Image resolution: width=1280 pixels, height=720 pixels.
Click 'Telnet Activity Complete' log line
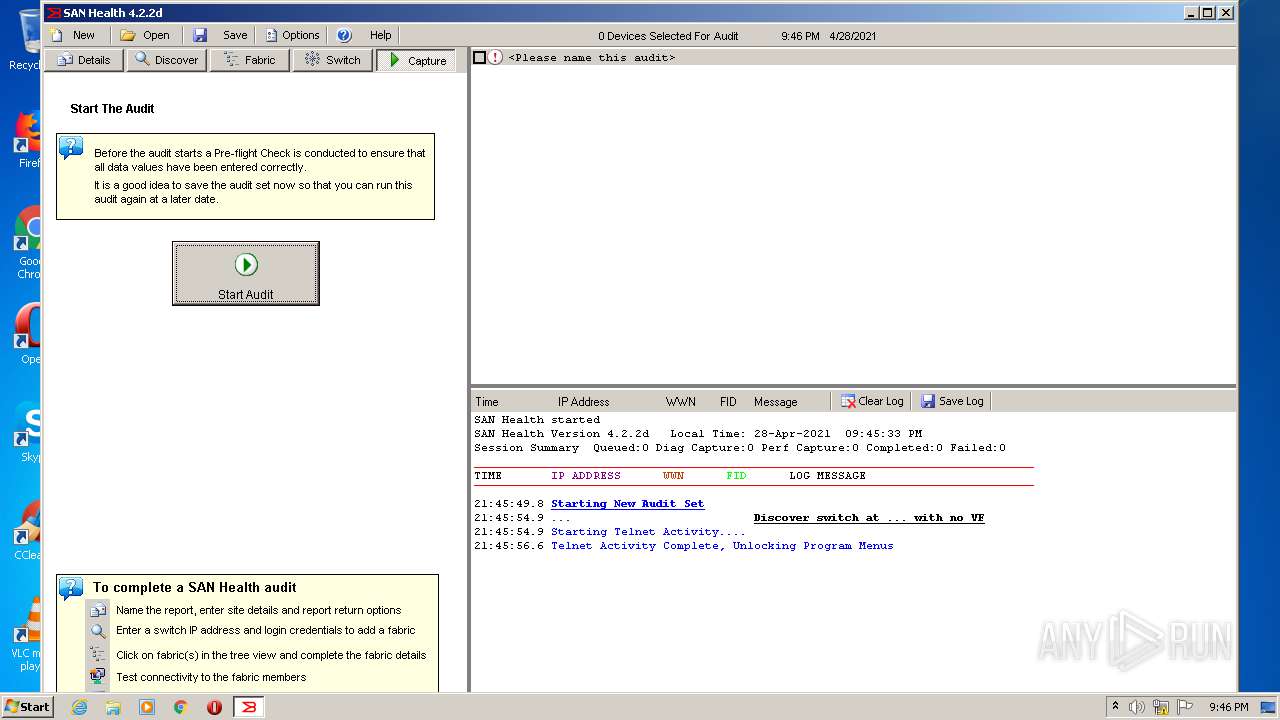(x=722, y=546)
